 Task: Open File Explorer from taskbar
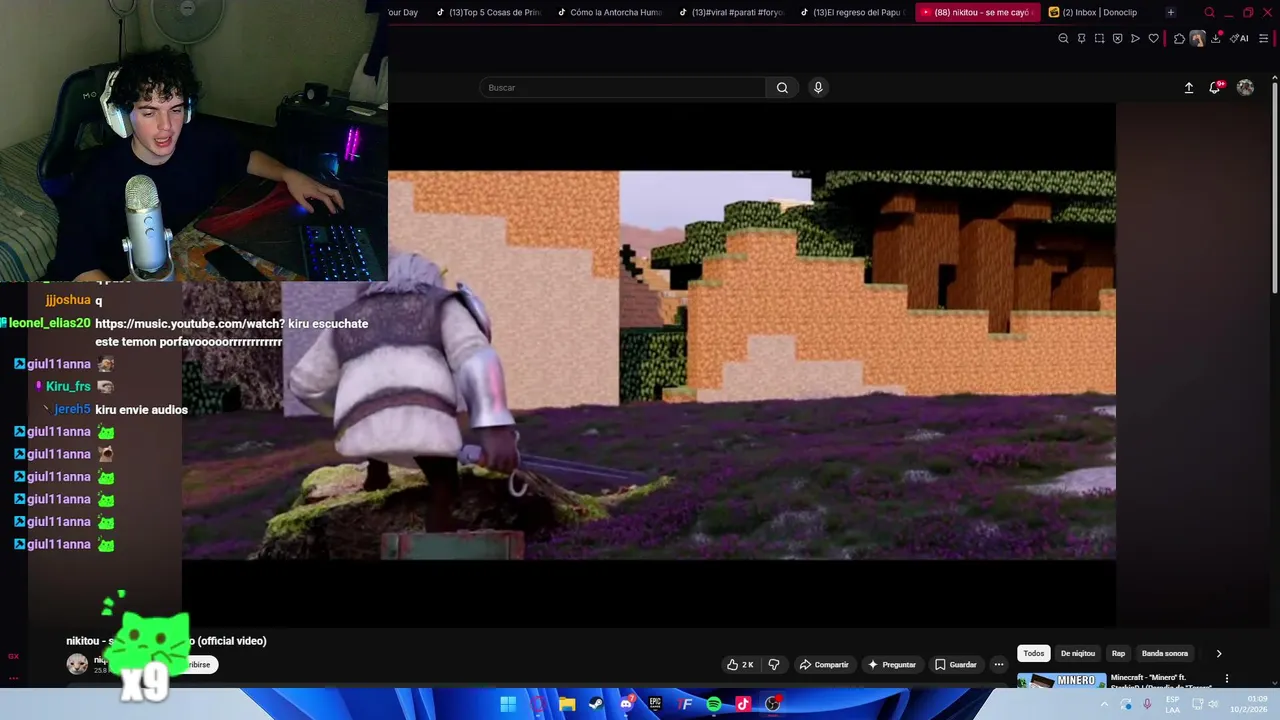pyautogui.click(x=567, y=704)
